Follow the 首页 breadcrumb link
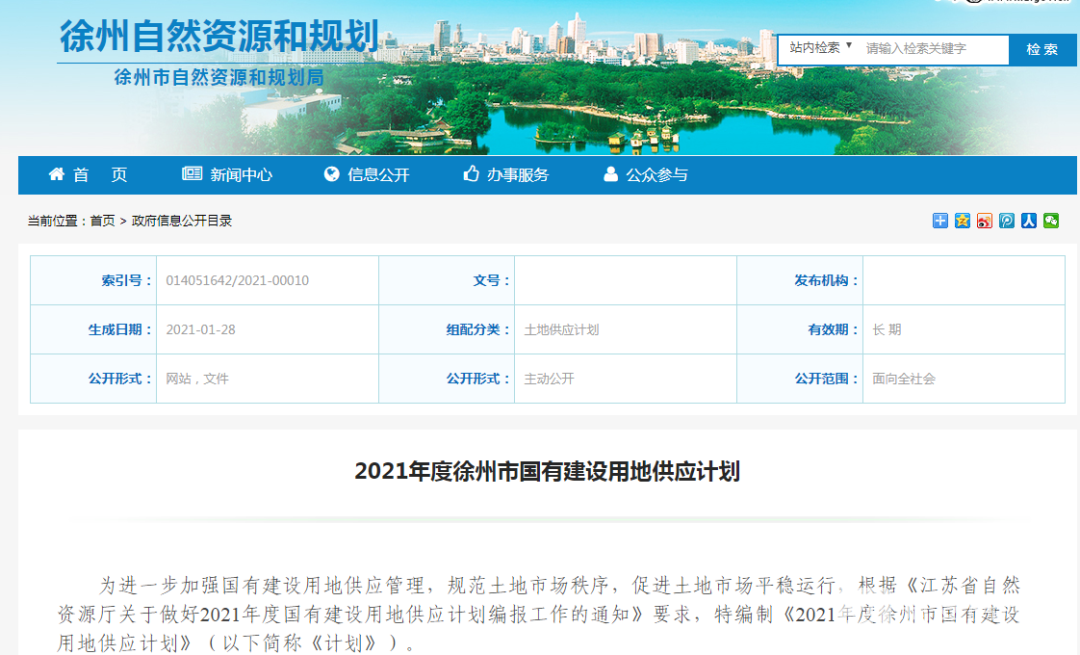 tap(102, 221)
